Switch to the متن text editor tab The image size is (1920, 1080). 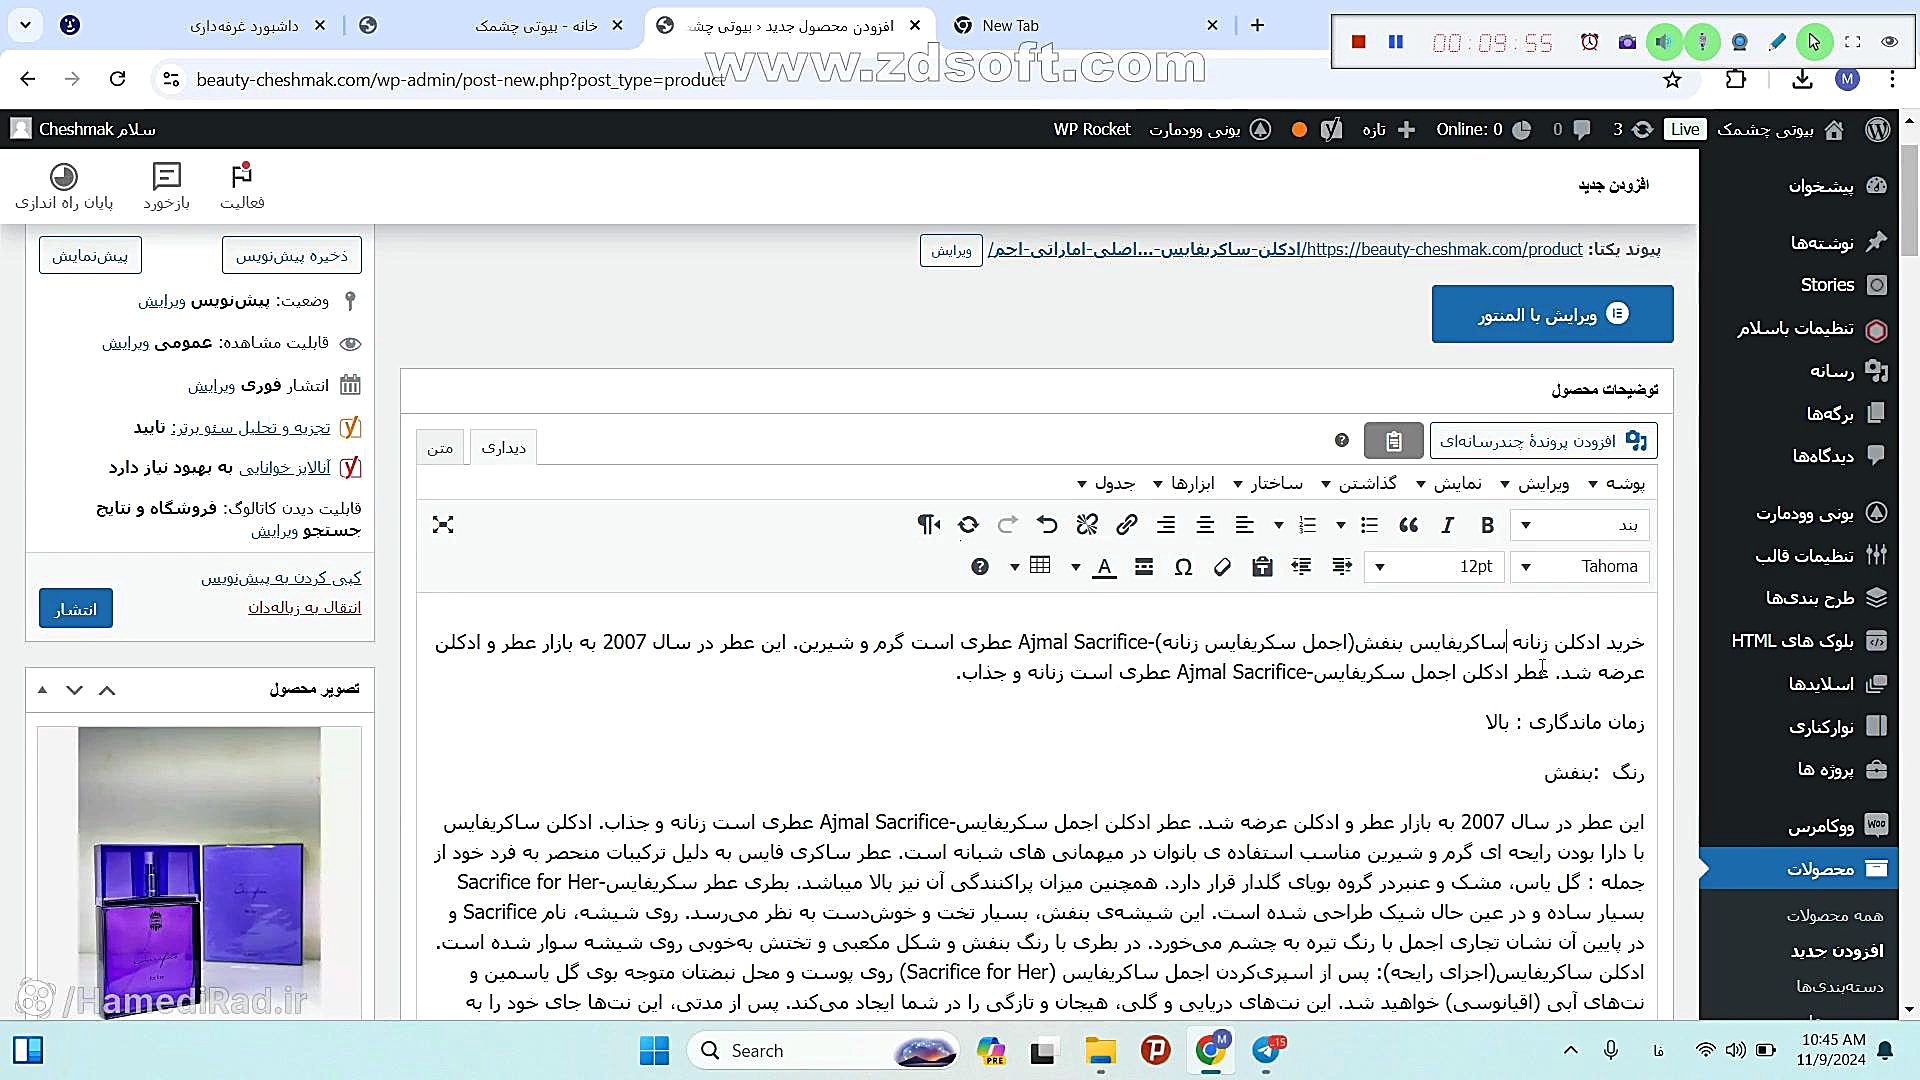[440, 448]
